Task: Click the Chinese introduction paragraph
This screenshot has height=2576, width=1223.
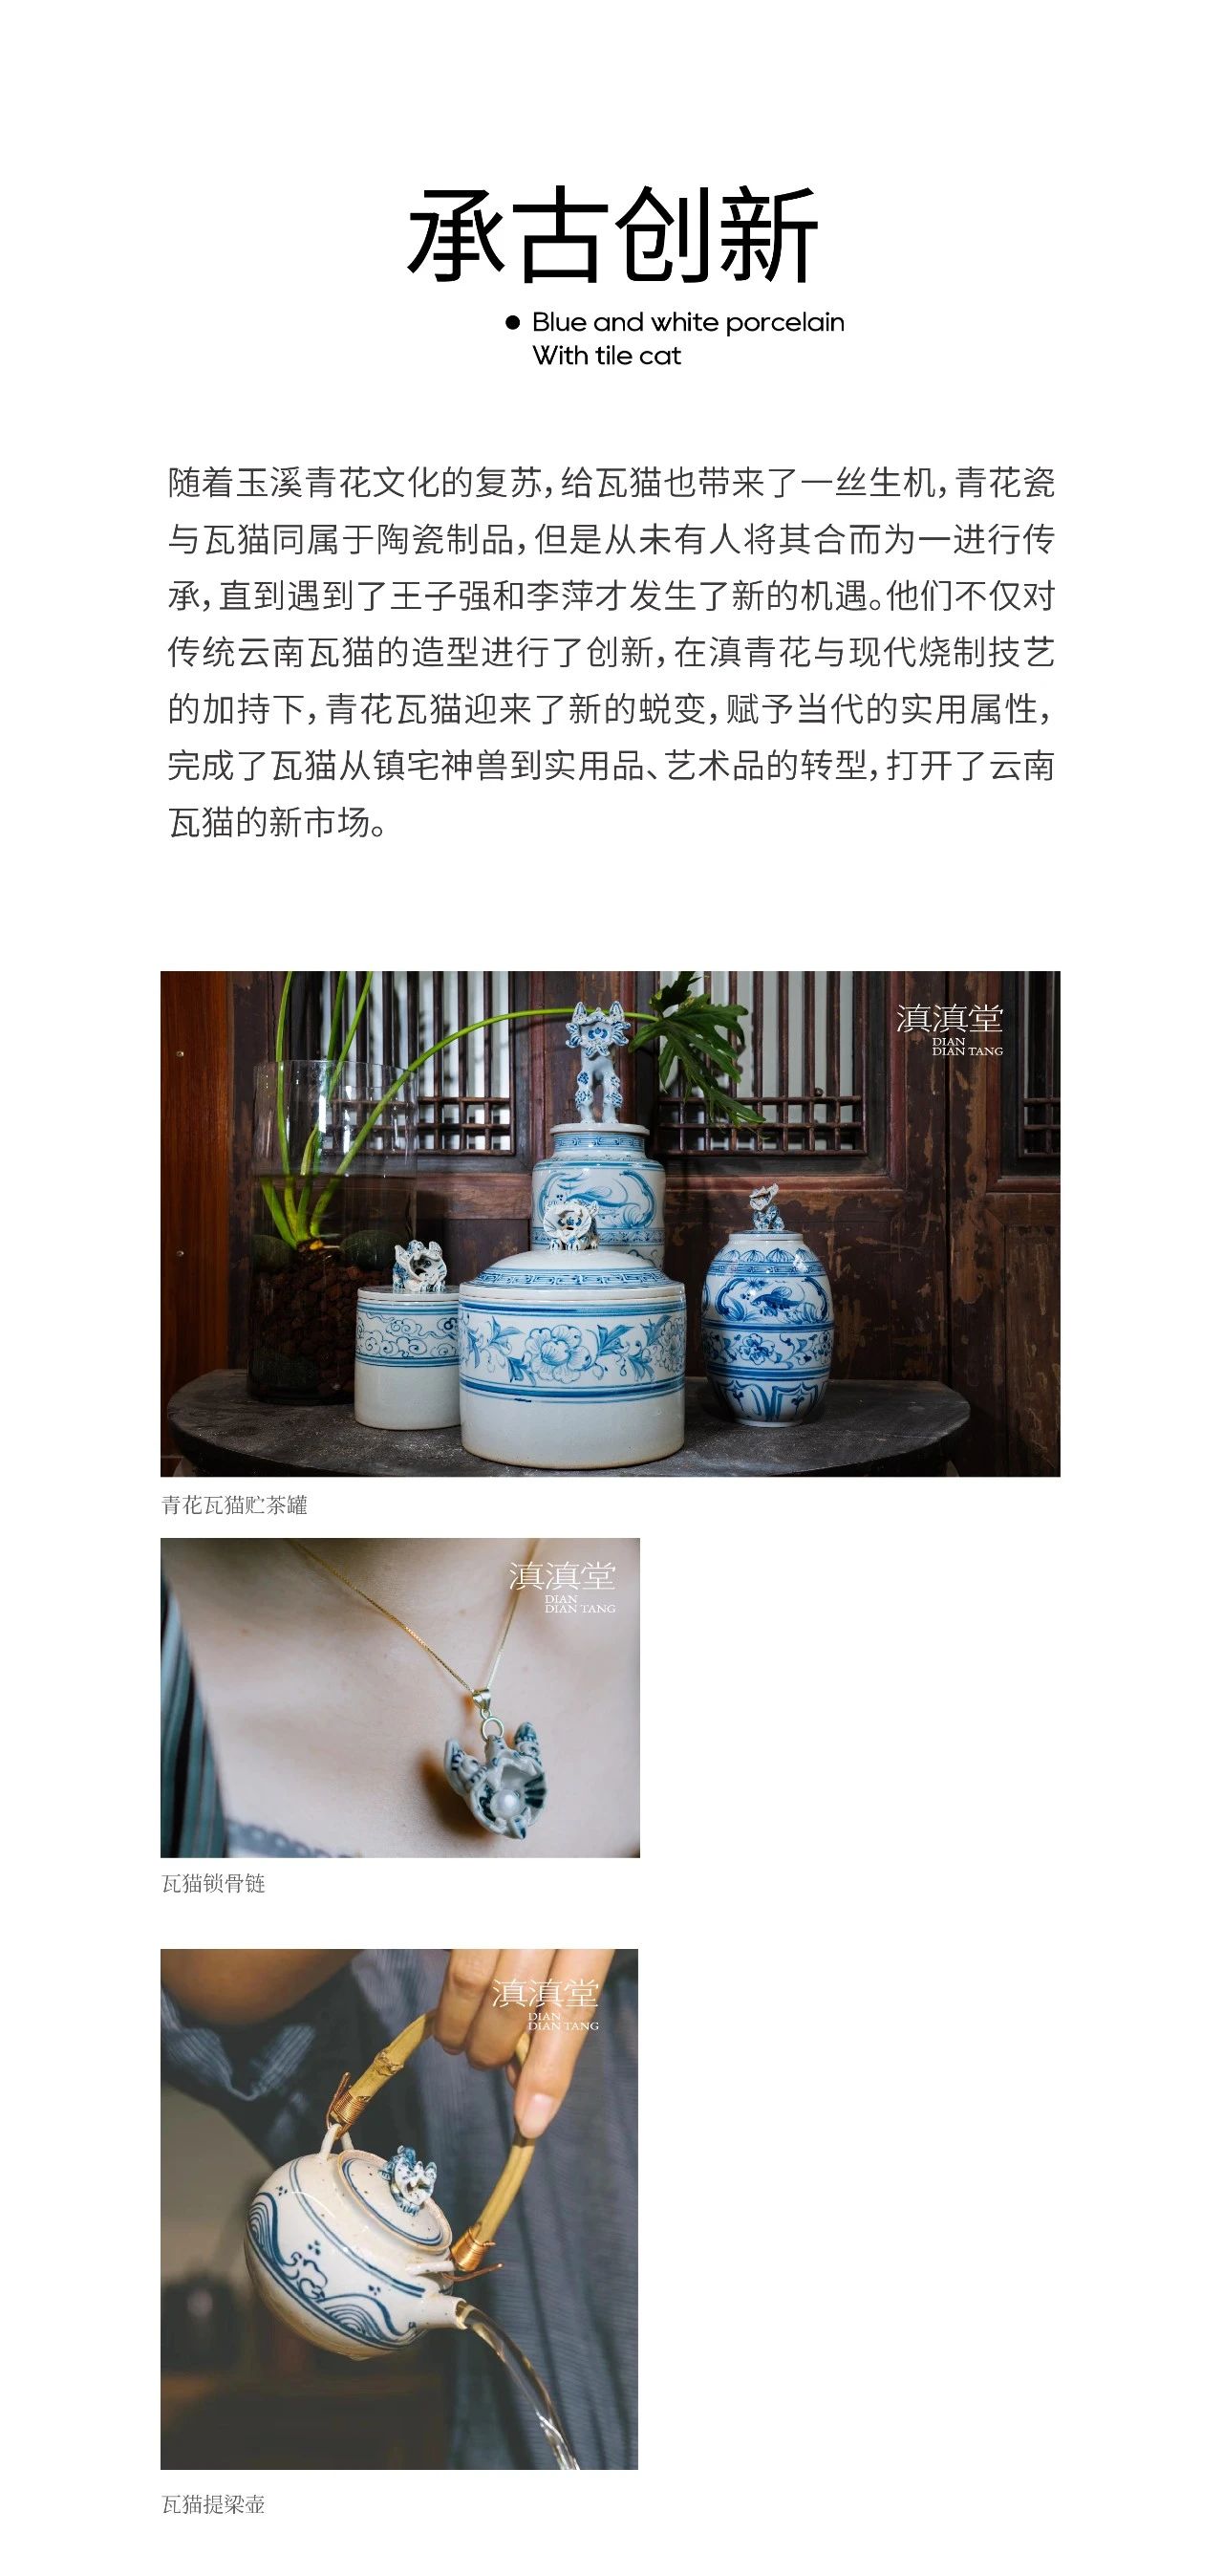Action: [x=611, y=653]
